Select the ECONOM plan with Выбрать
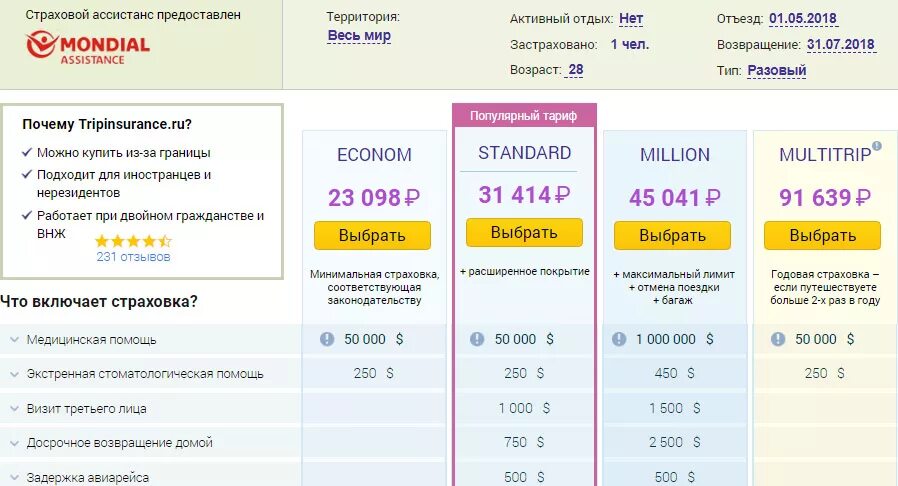Viewport: 898px width, 486px height. point(372,235)
